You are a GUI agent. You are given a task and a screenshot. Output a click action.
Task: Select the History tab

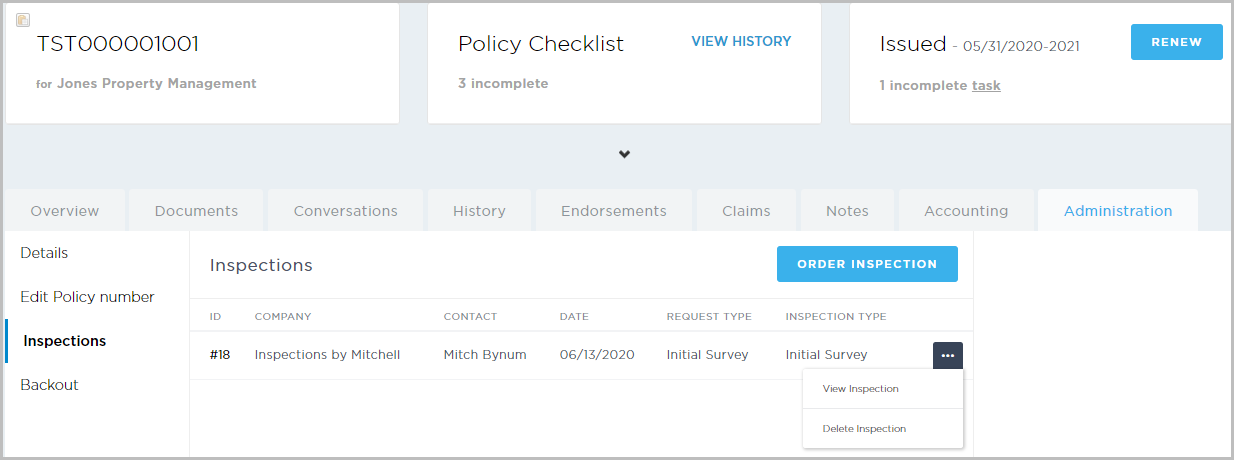(479, 211)
